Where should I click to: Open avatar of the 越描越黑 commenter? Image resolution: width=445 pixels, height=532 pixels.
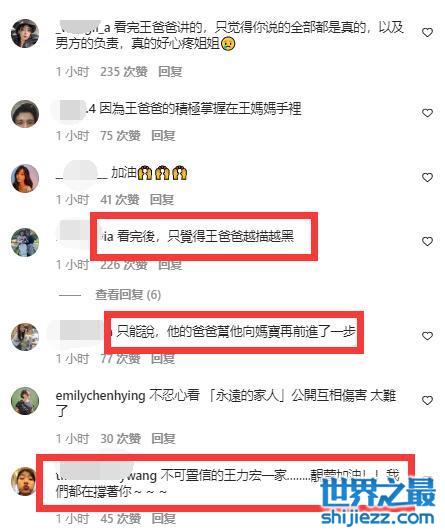[x=25, y=242]
